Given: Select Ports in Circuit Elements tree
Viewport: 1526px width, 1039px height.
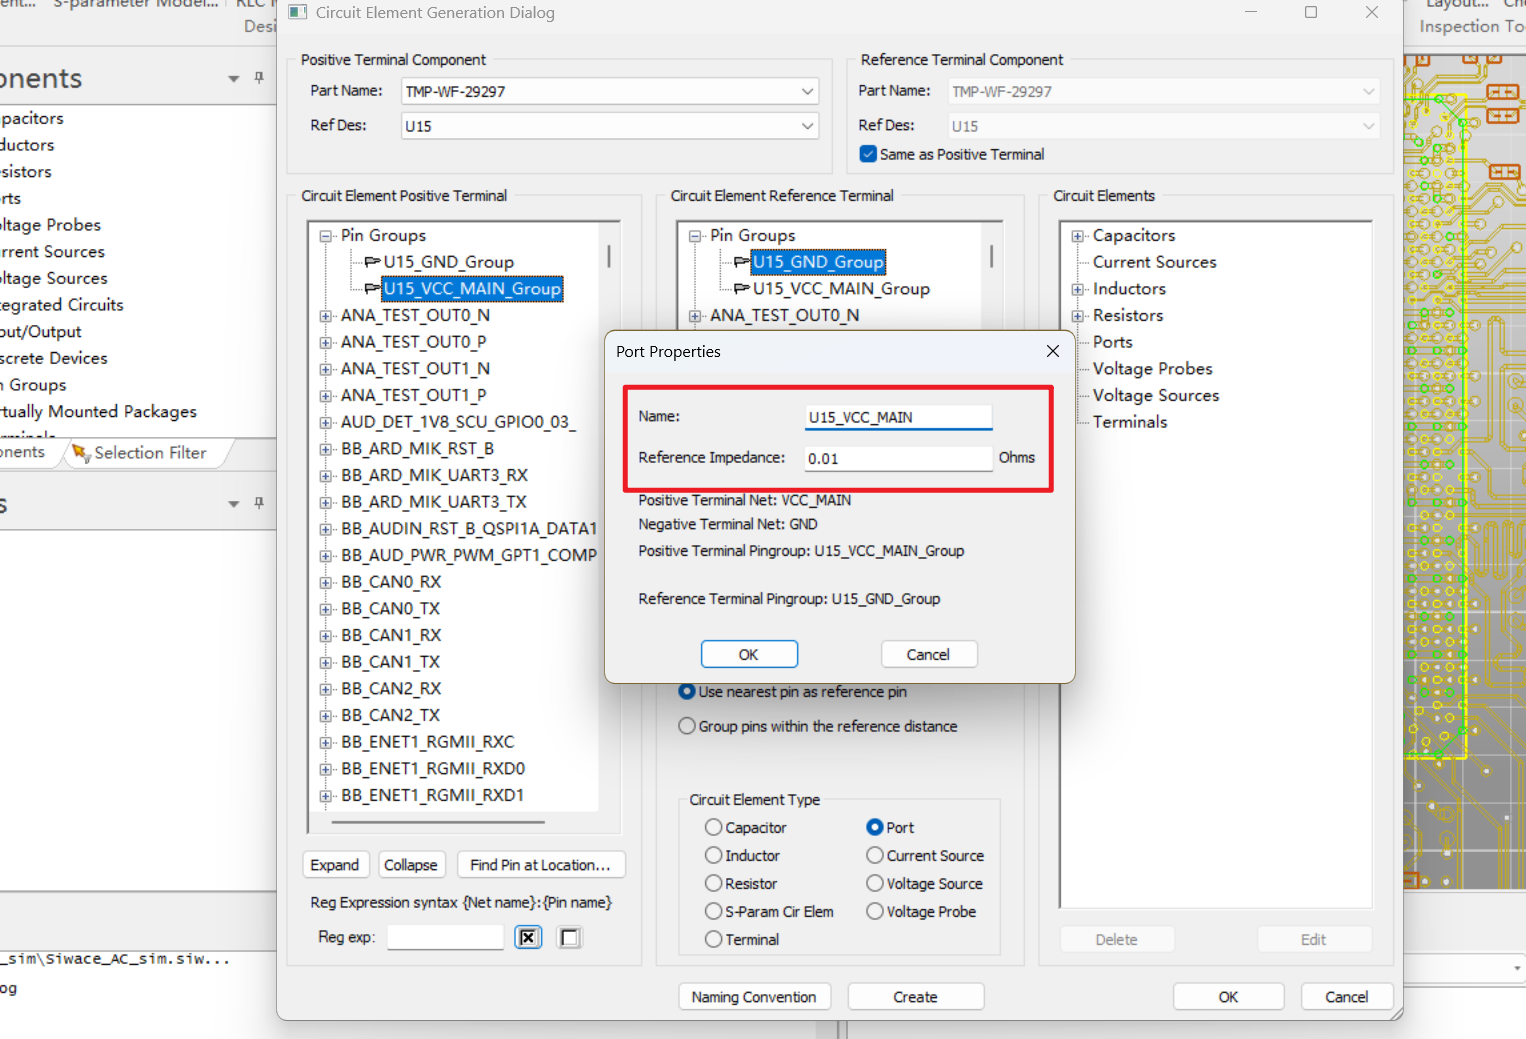Looking at the screenshot, I should click(1112, 342).
